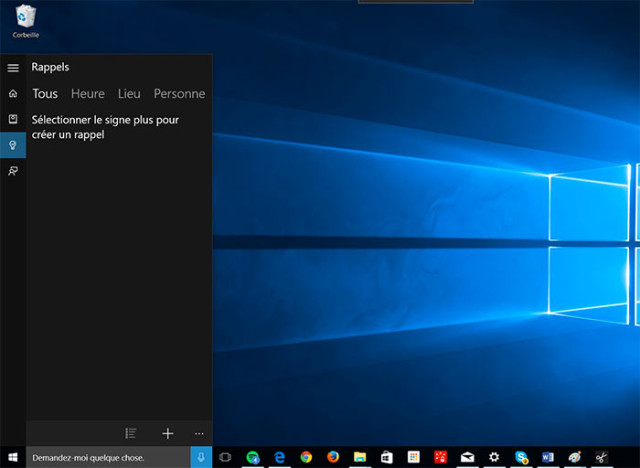This screenshot has height=468, width=640.
Task: Open the green app with badge in taskbar
Action: (x=253, y=457)
